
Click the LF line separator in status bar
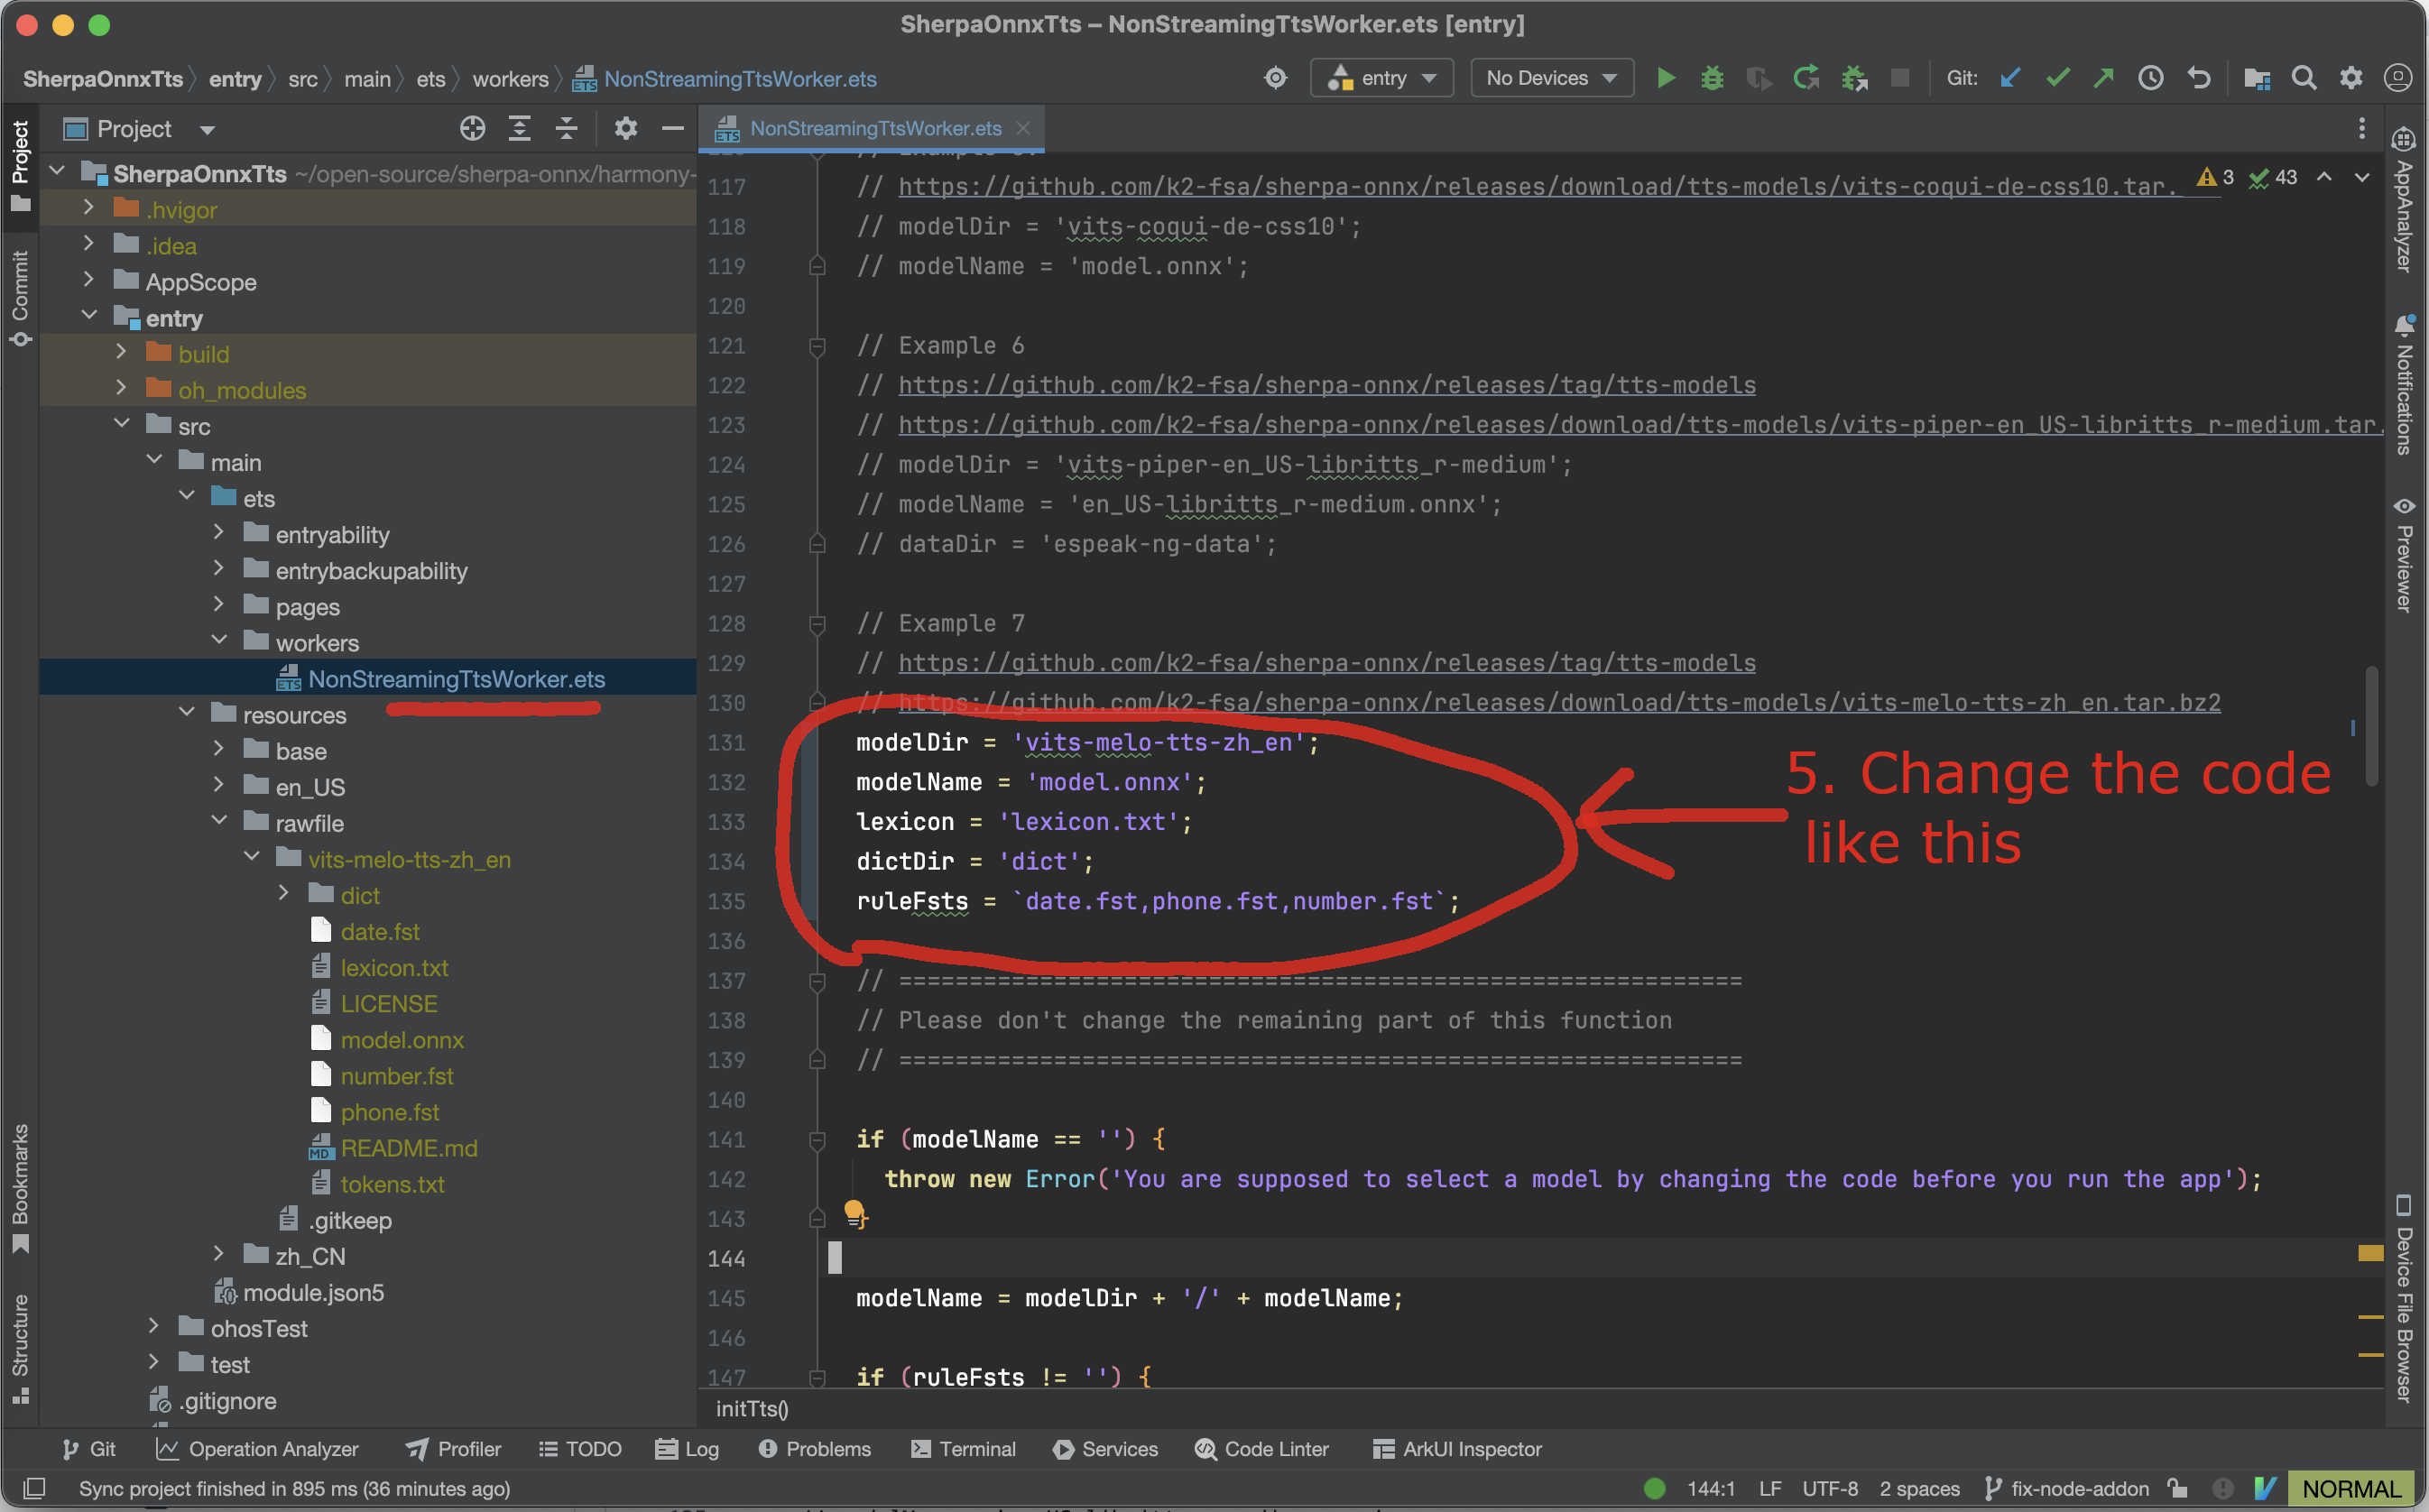click(x=1770, y=1488)
